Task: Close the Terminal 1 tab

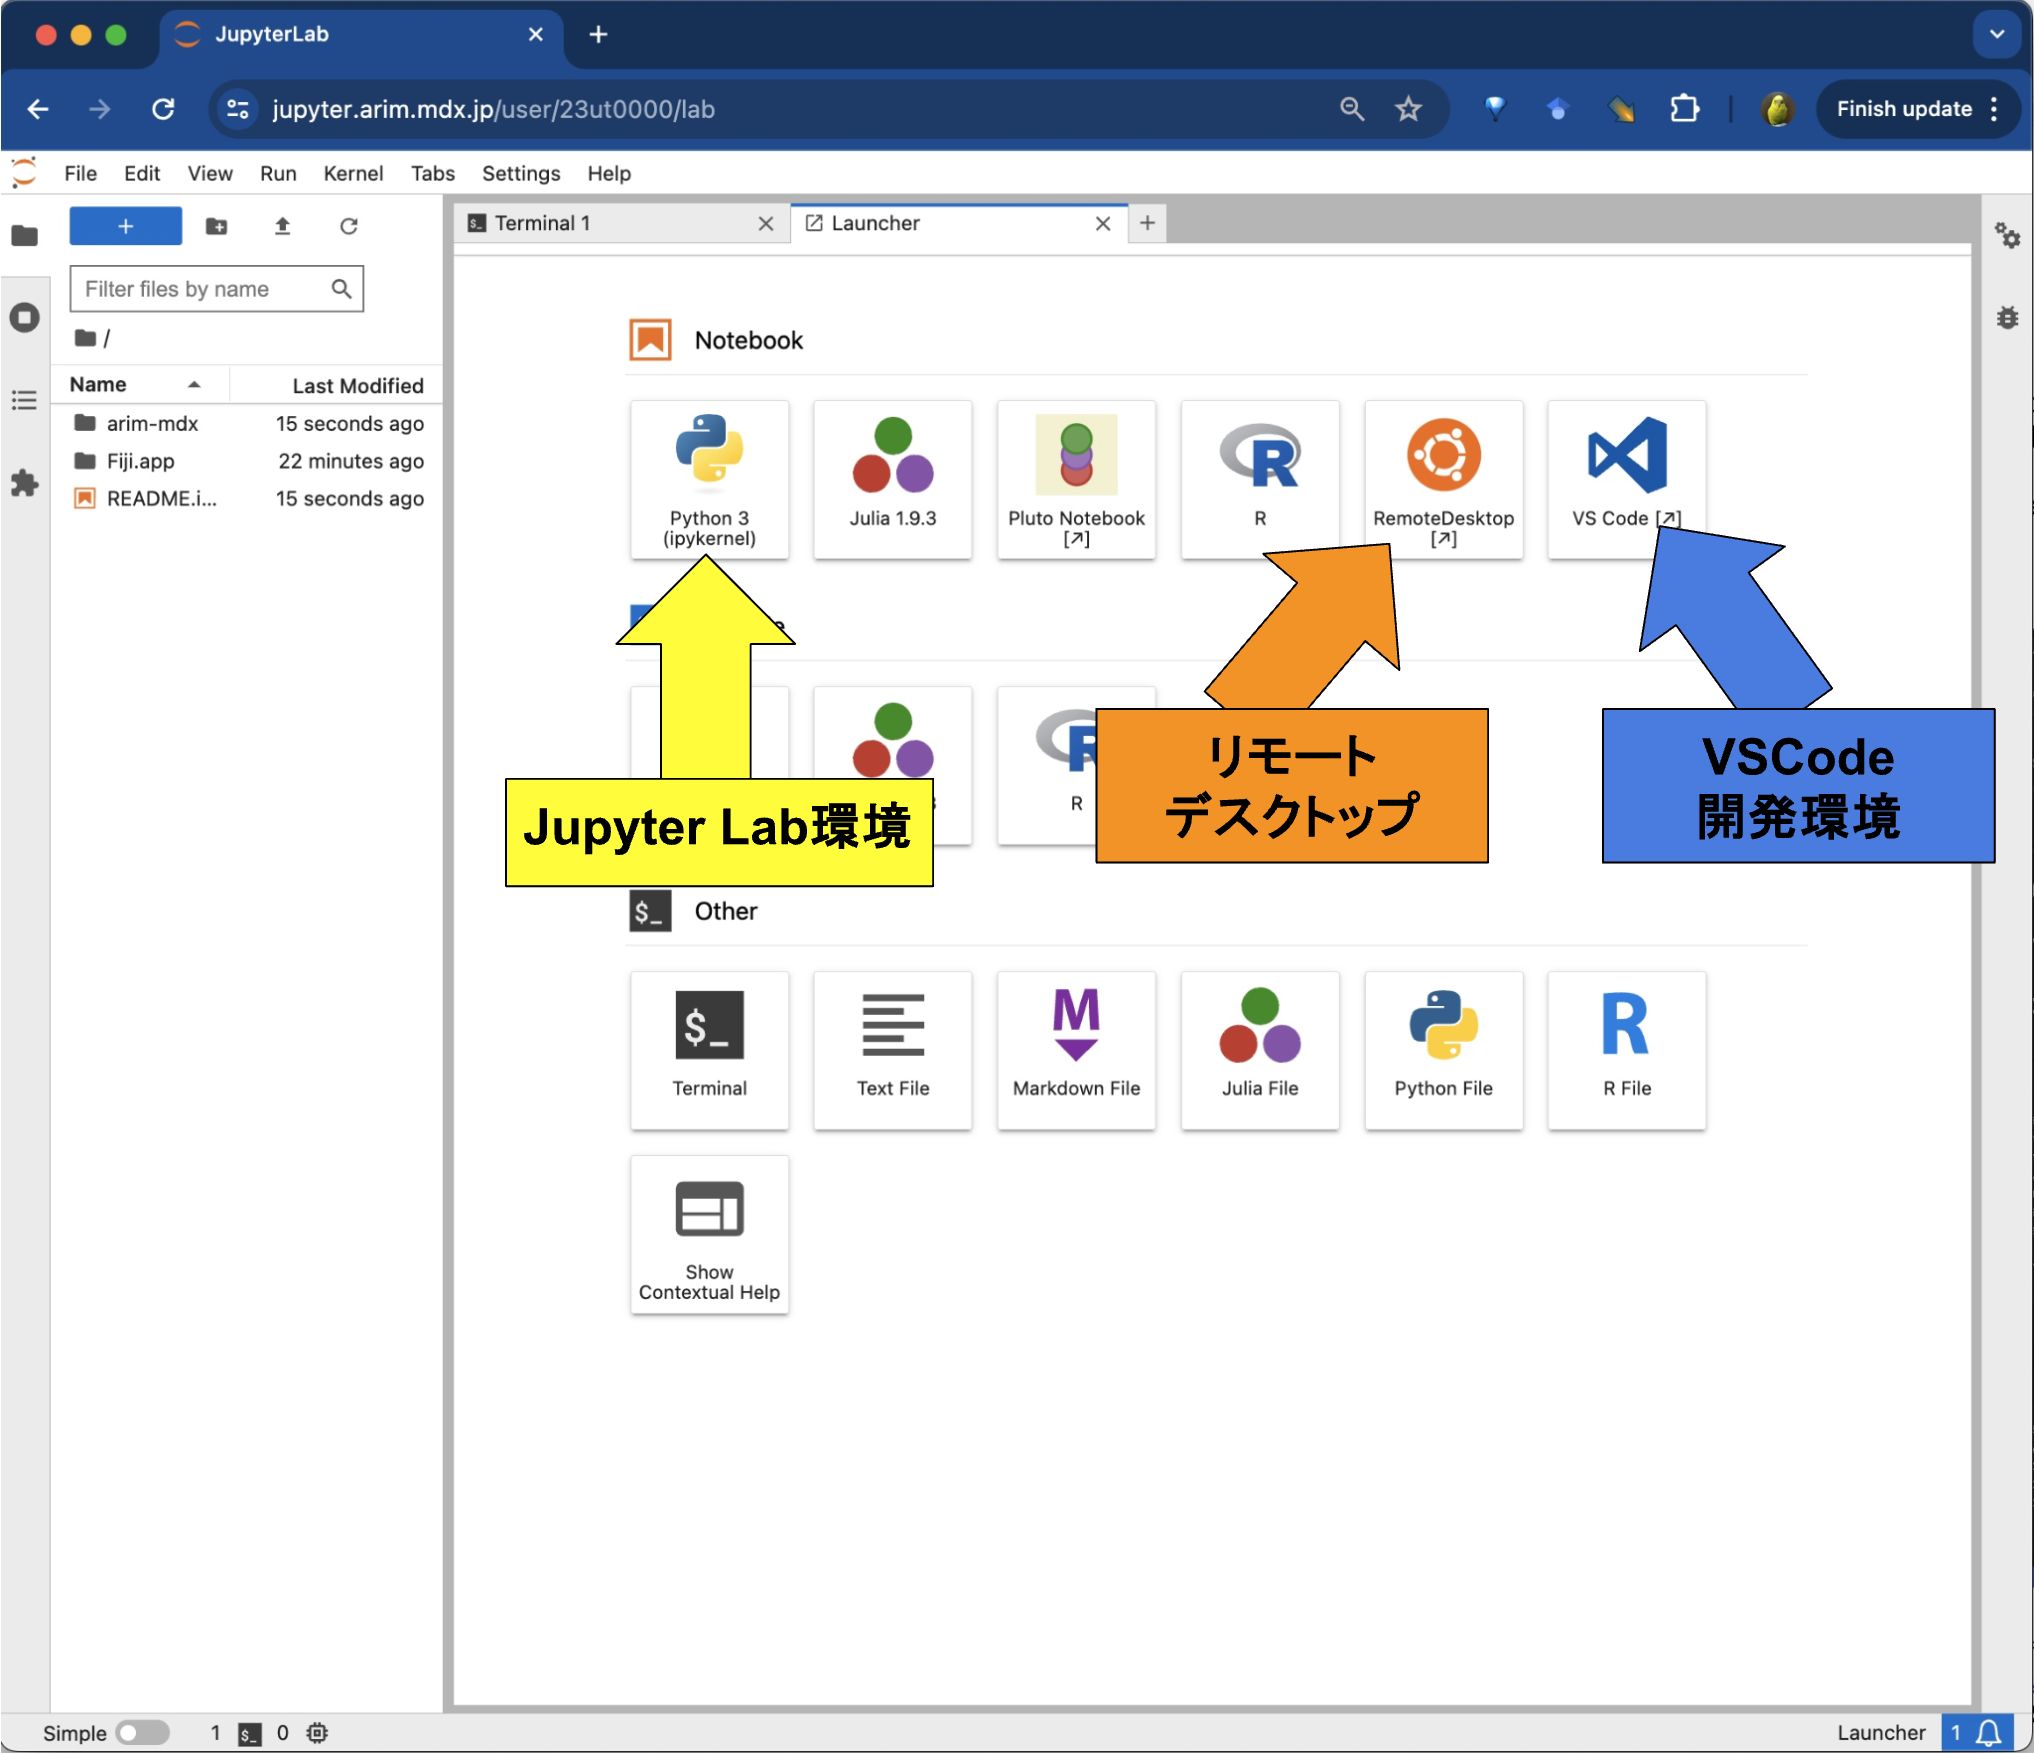Action: 766,224
